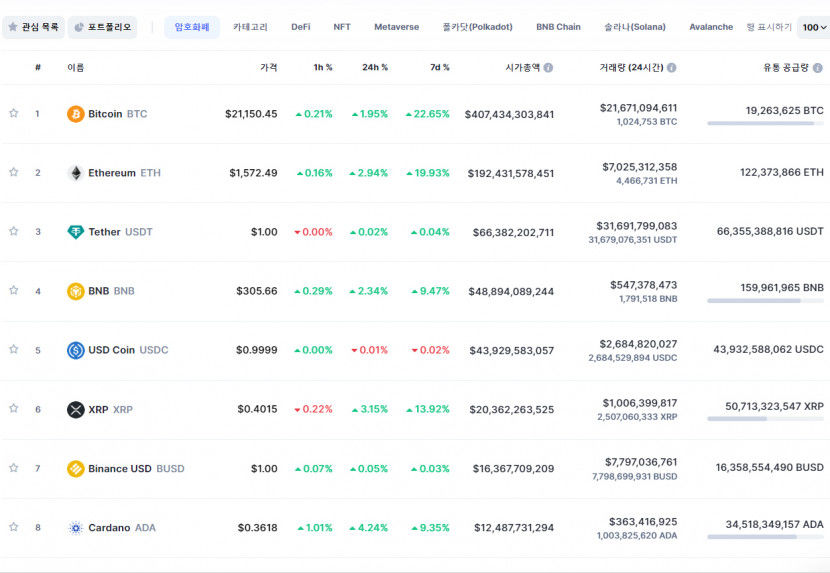This screenshot has width=830, height=573.
Task: Switch to the 카테고리 tab
Action: pyautogui.click(x=250, y=27)
